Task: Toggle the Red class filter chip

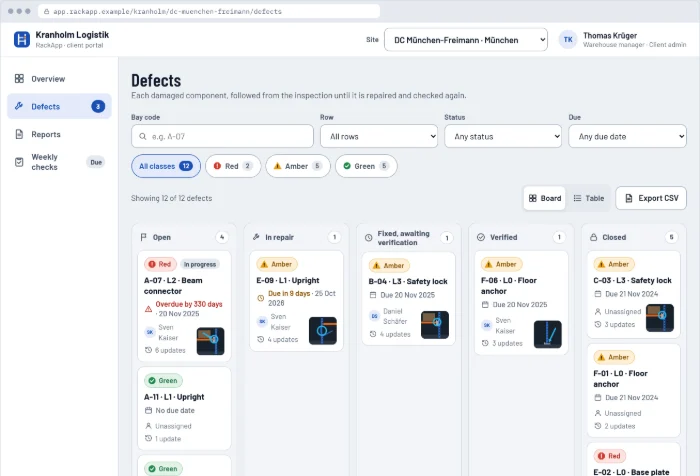Action: pos(233,166)
